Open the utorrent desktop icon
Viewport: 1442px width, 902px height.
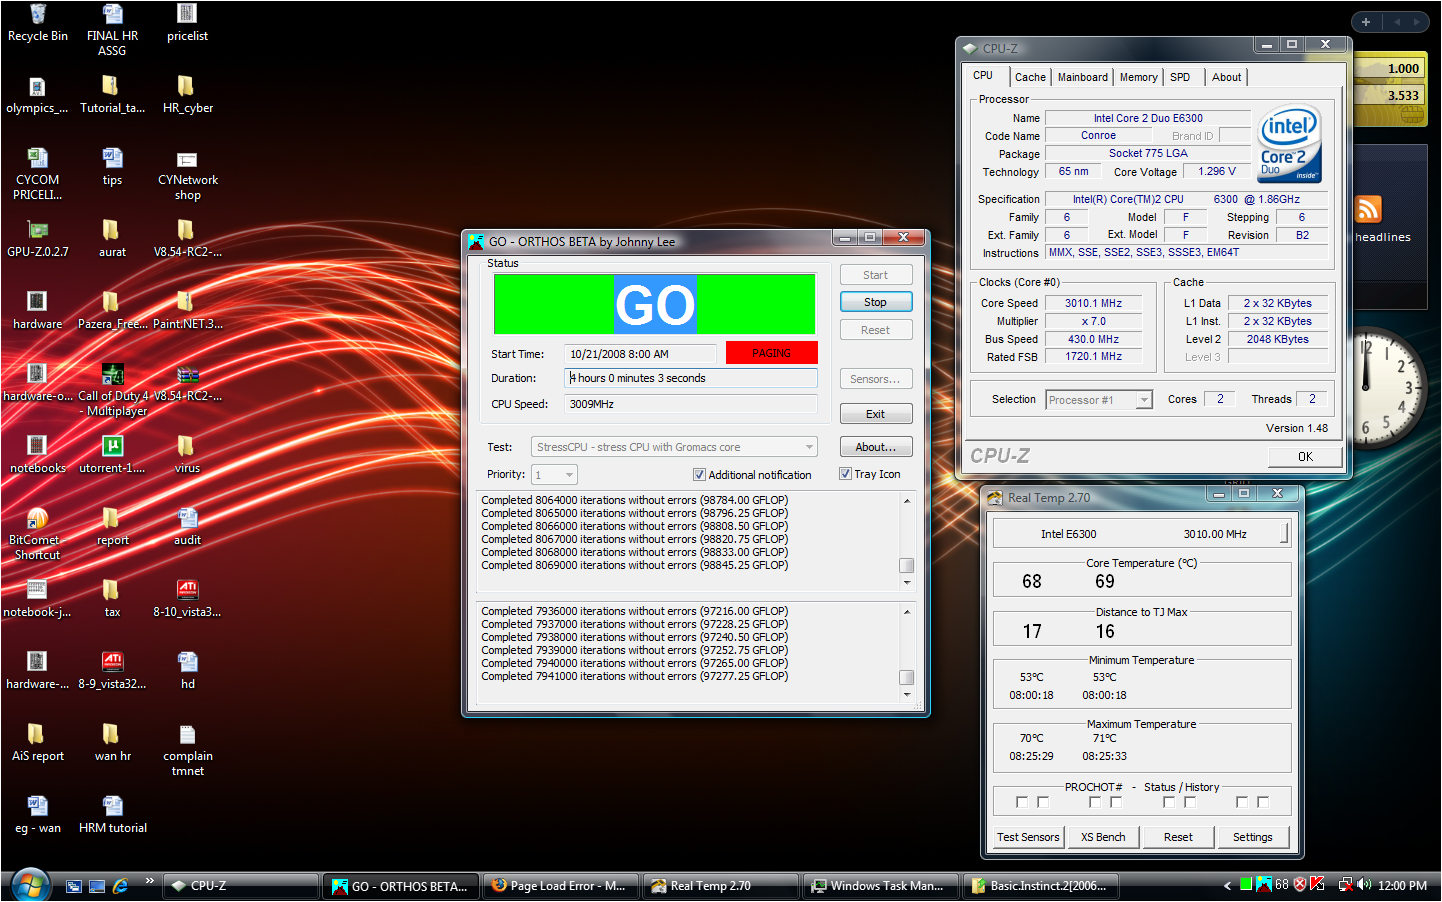[x=112, y=446]
